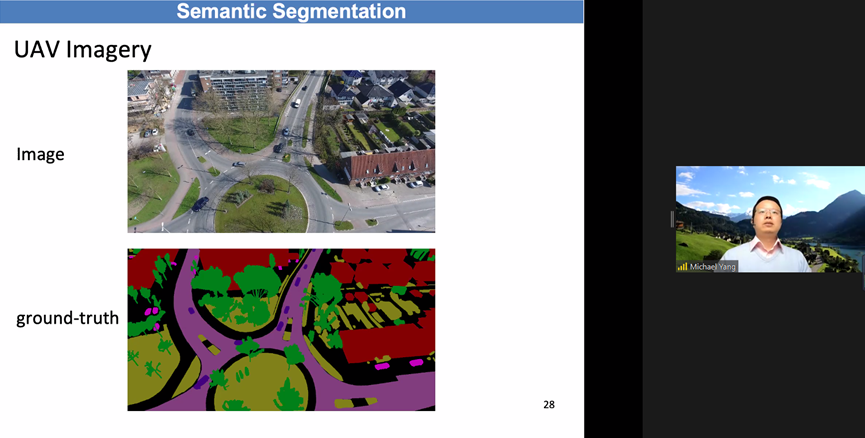Click a magenta car mark in the ground-truth map
865x438 pixels.
coord(154,312)
